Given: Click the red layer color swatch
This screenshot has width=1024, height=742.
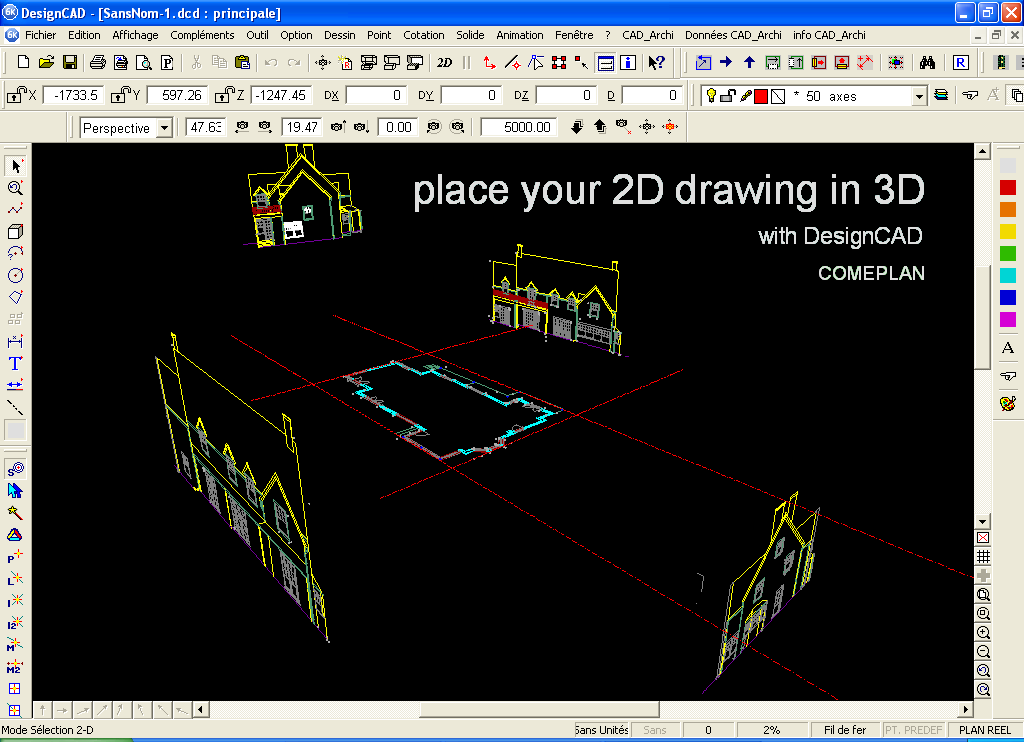Looking at the screenshot, I should pos(761,97).
